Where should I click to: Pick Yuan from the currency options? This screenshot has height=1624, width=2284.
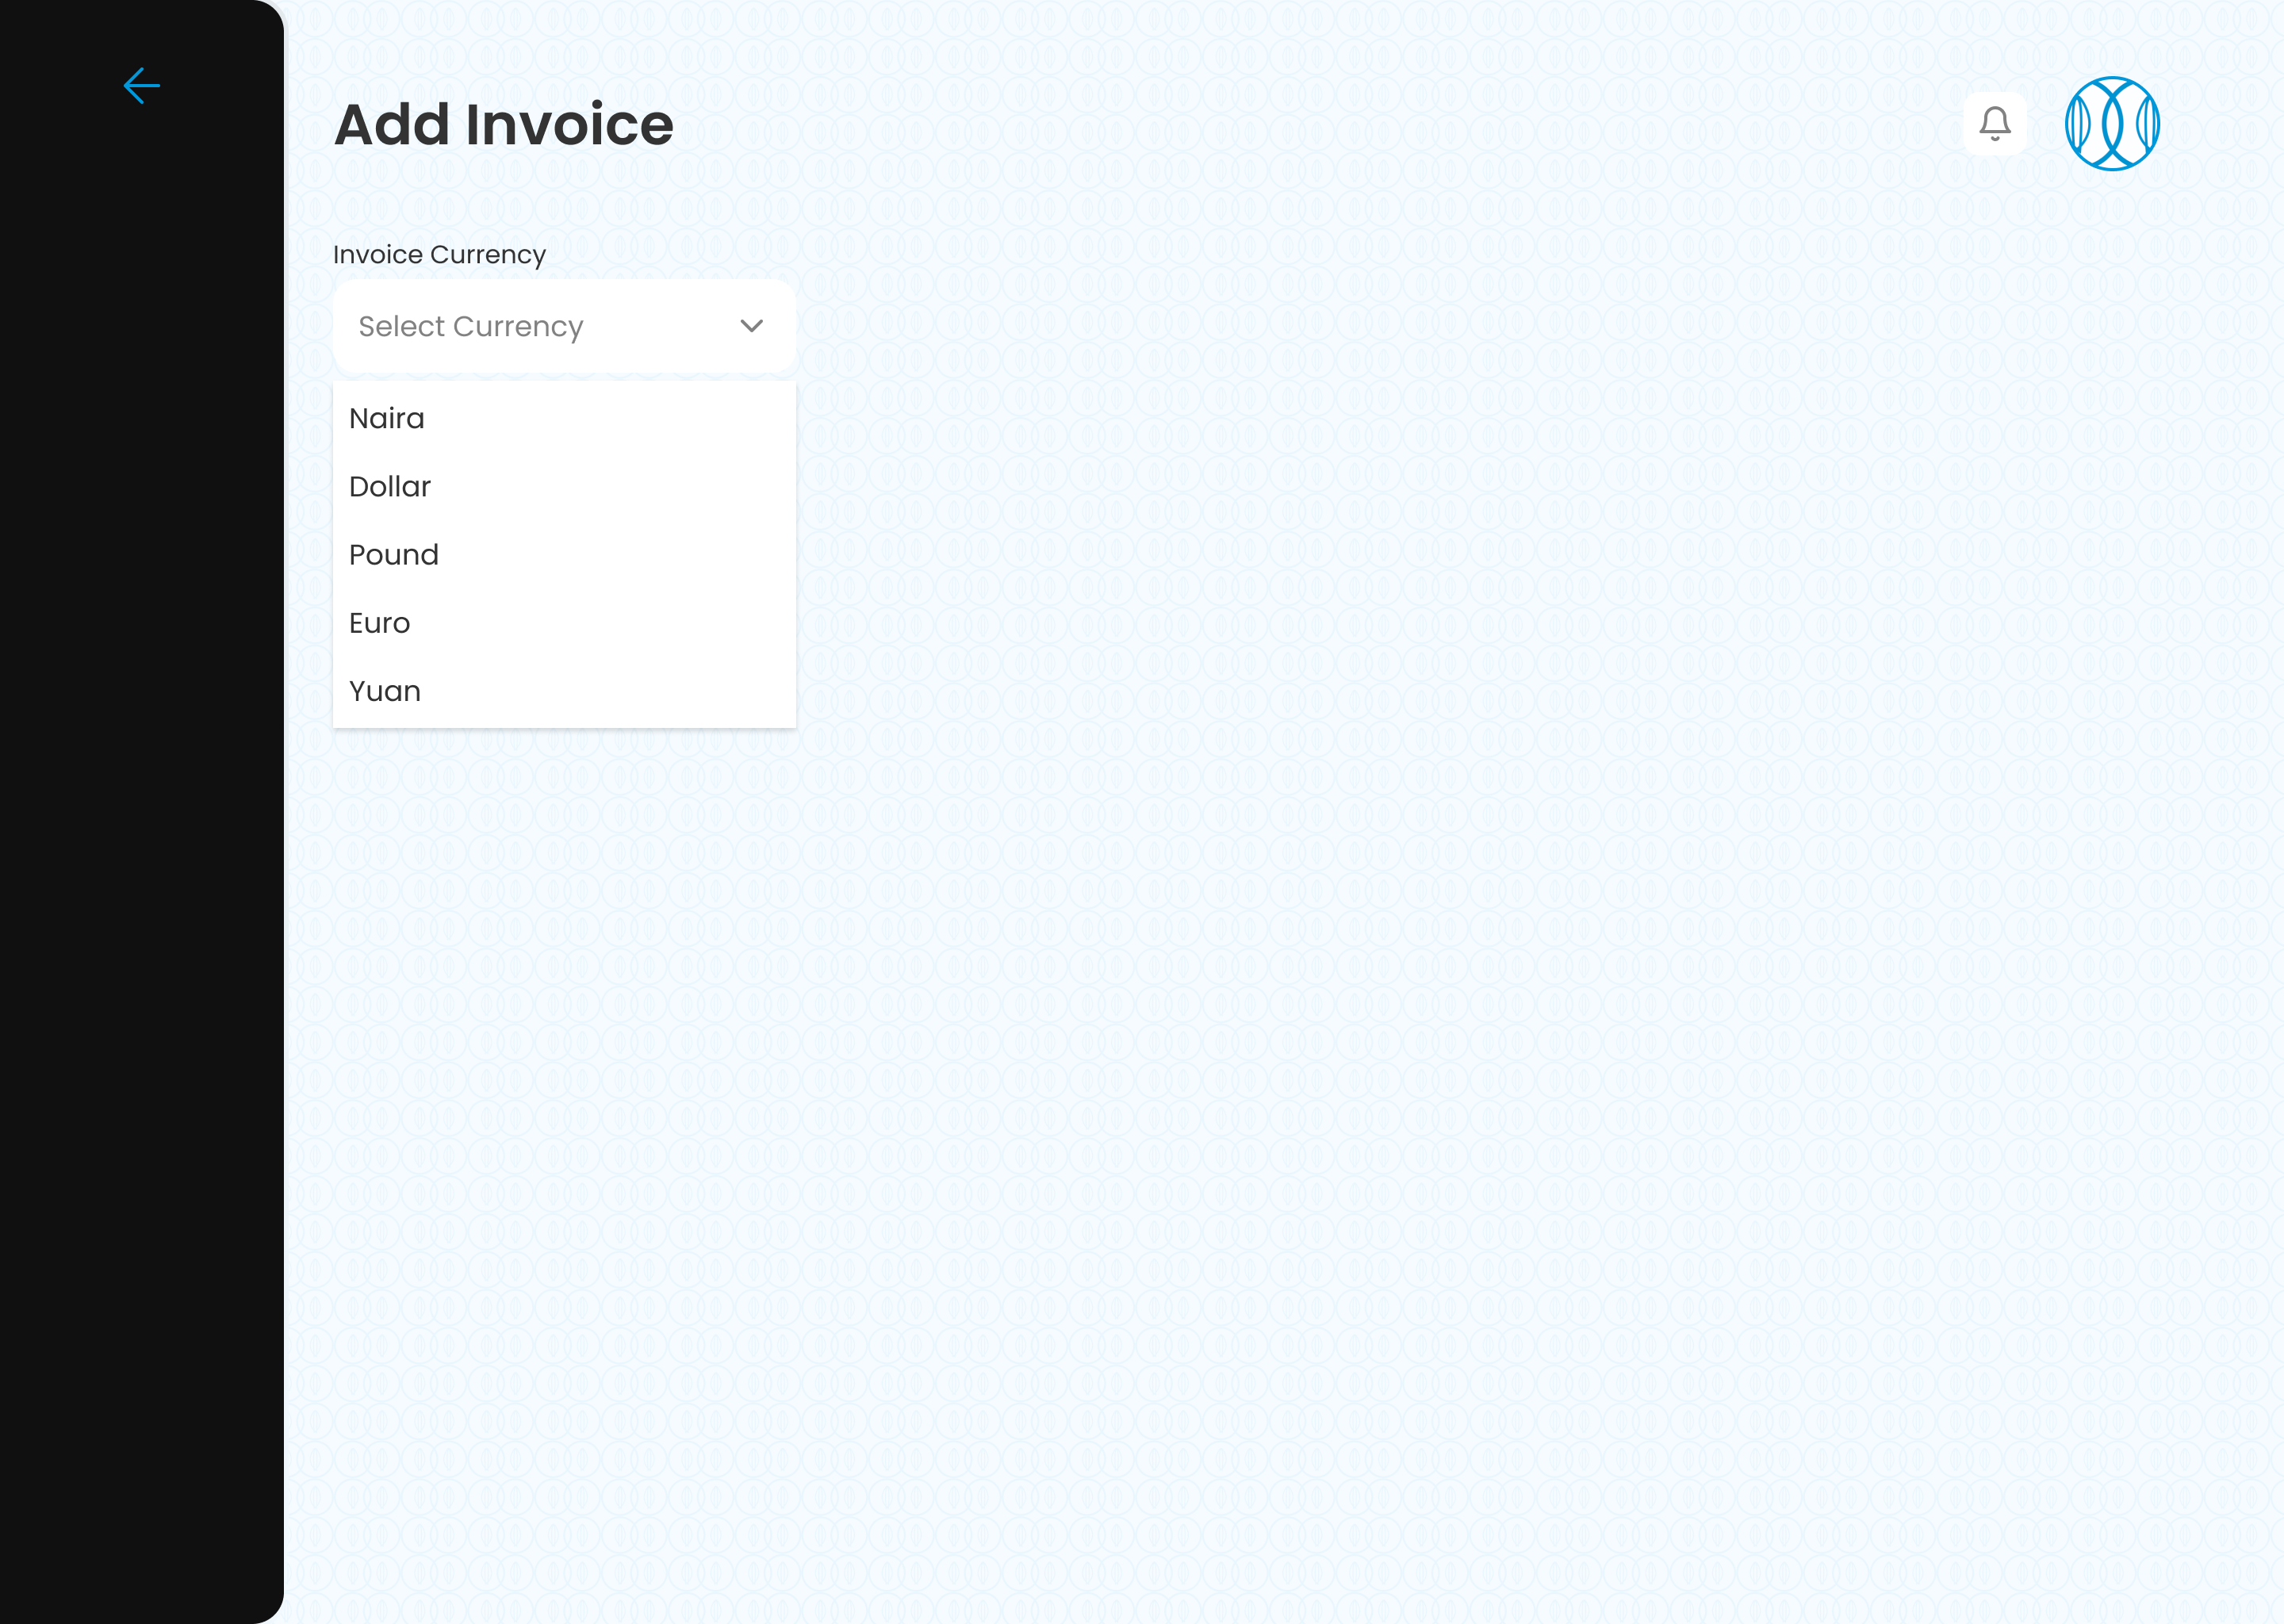click(564, 691)
